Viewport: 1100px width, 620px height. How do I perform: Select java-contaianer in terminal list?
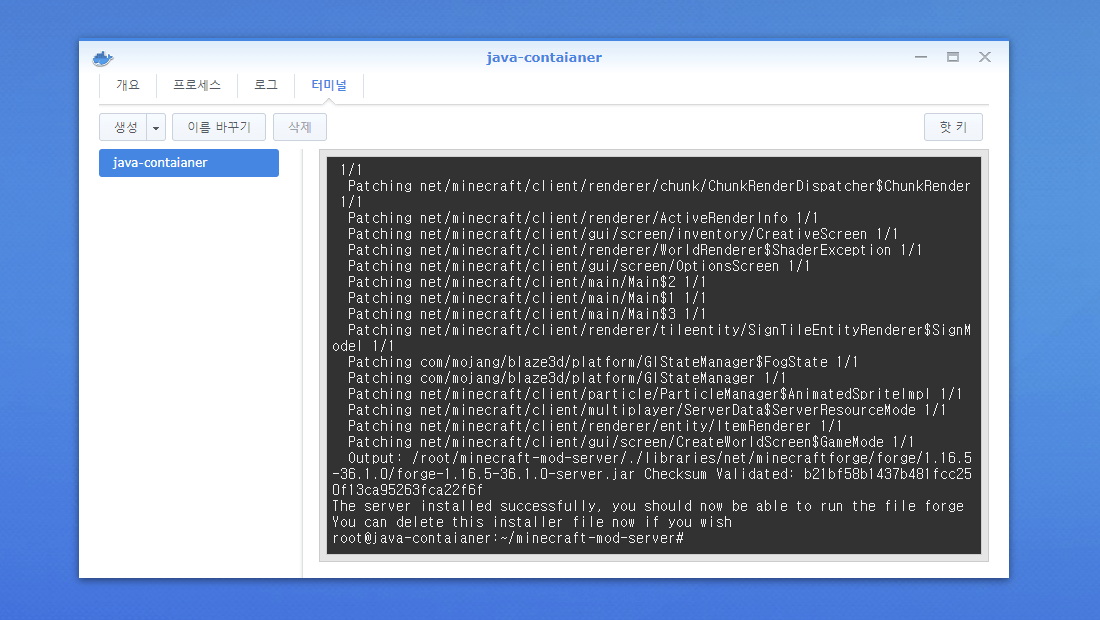pyautogui.click(x=189, y=163)
